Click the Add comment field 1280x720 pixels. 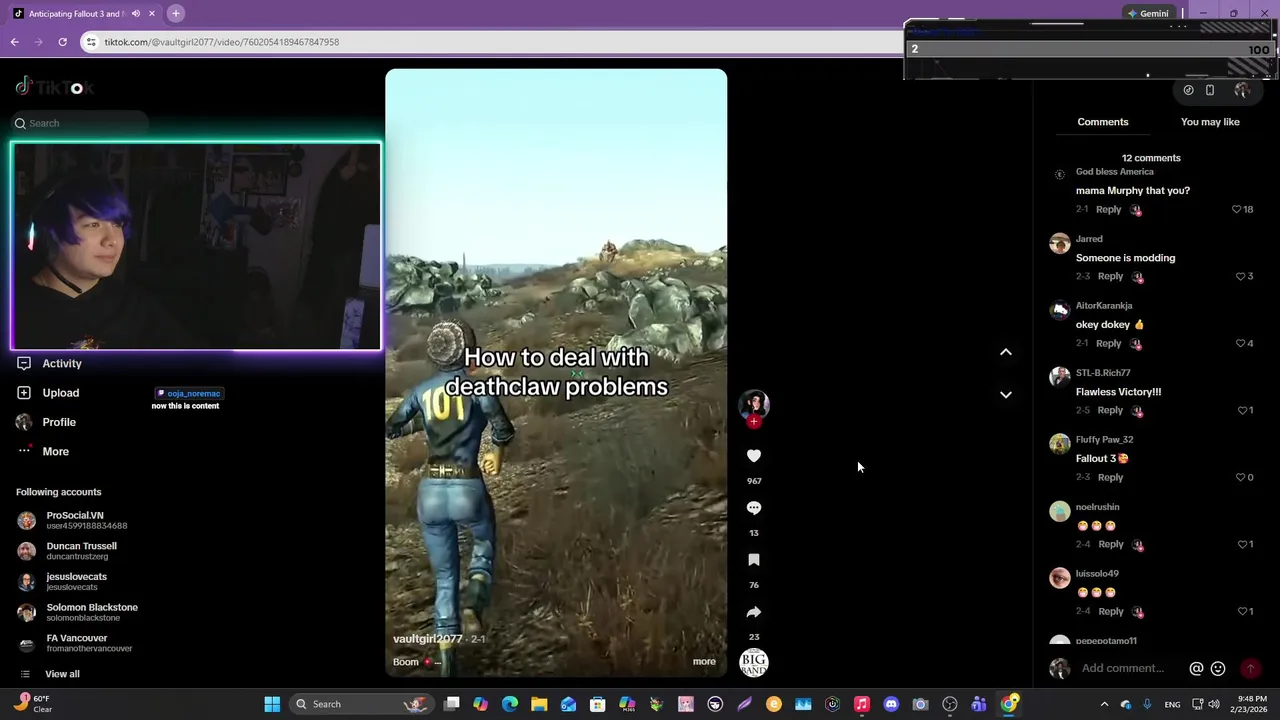click(x=1125, y=669)
